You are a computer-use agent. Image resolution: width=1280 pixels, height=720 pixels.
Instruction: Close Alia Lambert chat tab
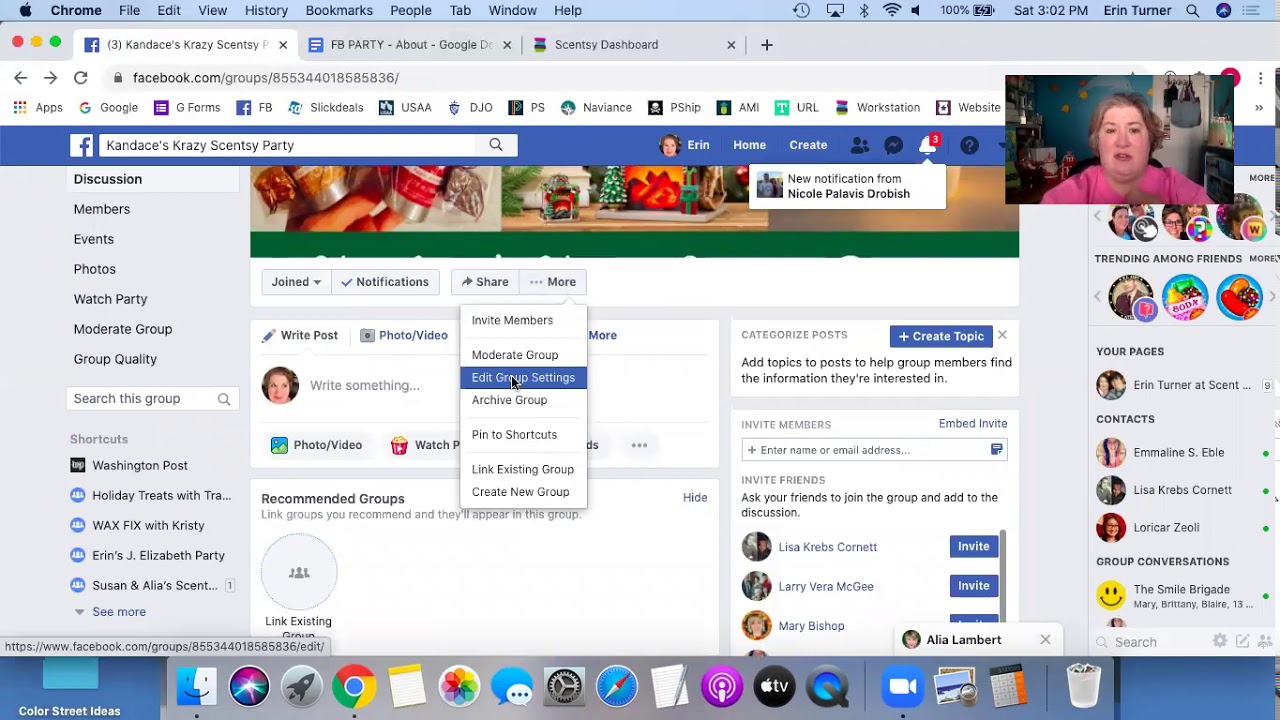tap(1045, 640)
